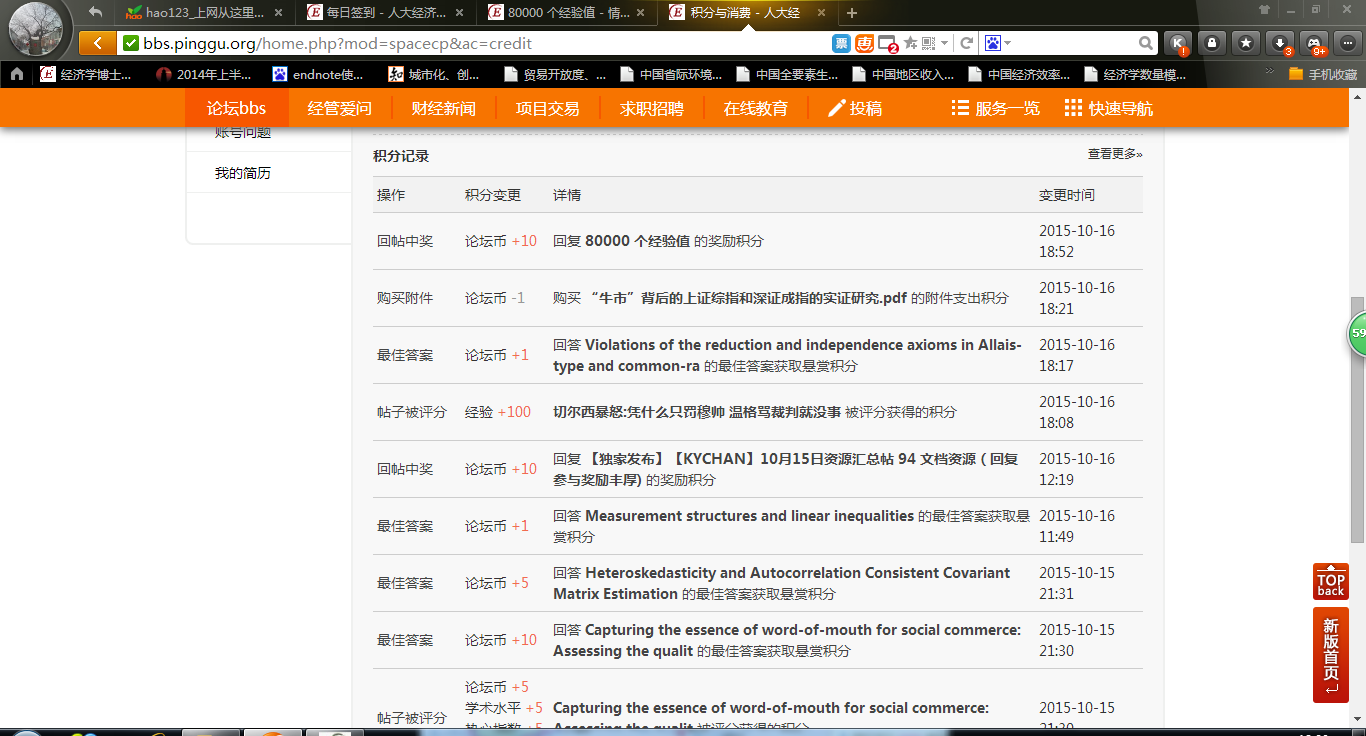Open the 求职招聘 navigation item
This screenshot has width=1366, height=736.
pyautogui.click(x=652, y=109)
